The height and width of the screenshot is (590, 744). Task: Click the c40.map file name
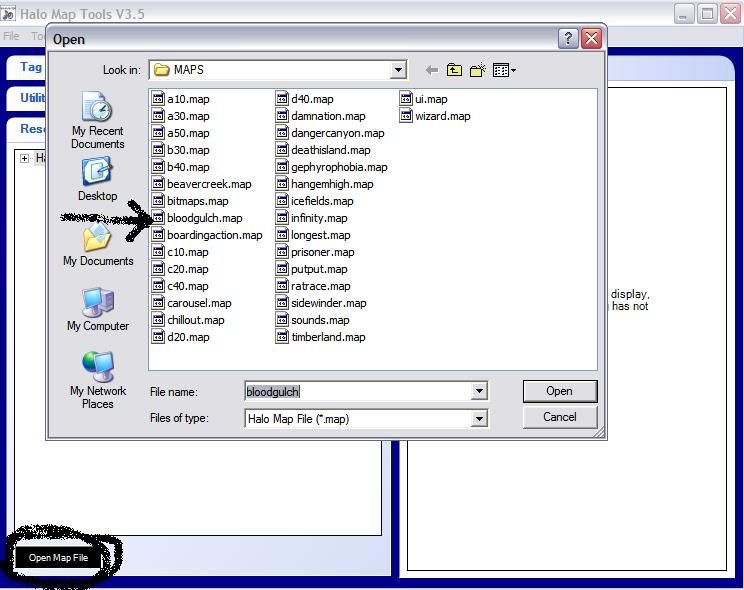tap(188, 286)
